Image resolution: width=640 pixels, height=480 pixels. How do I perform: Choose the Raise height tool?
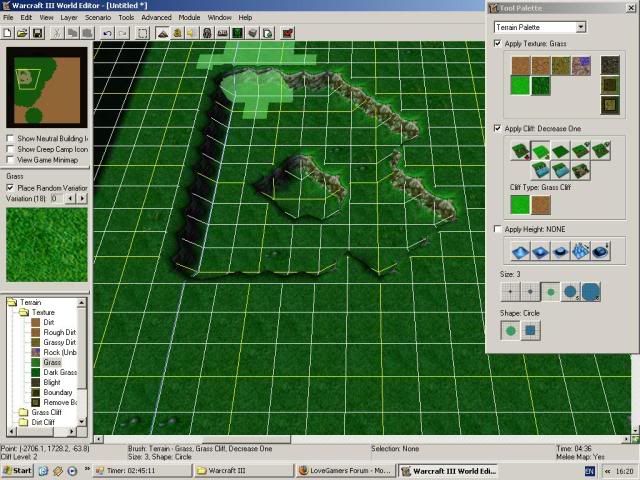[x=520, y=251]
